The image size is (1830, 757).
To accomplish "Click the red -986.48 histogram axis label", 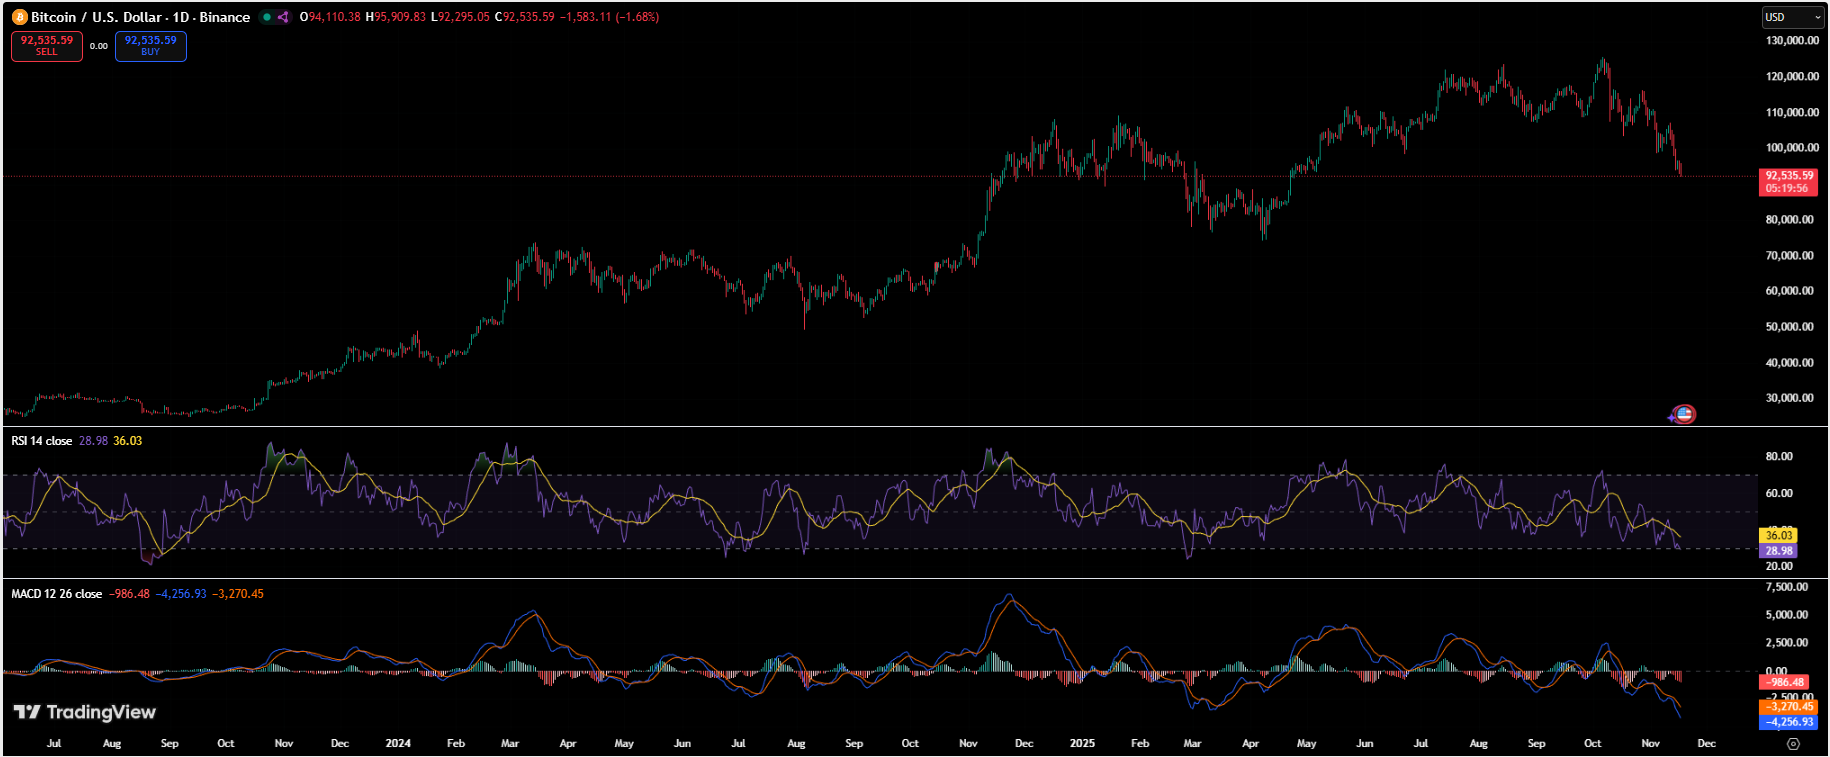I will click(1785, 683).
